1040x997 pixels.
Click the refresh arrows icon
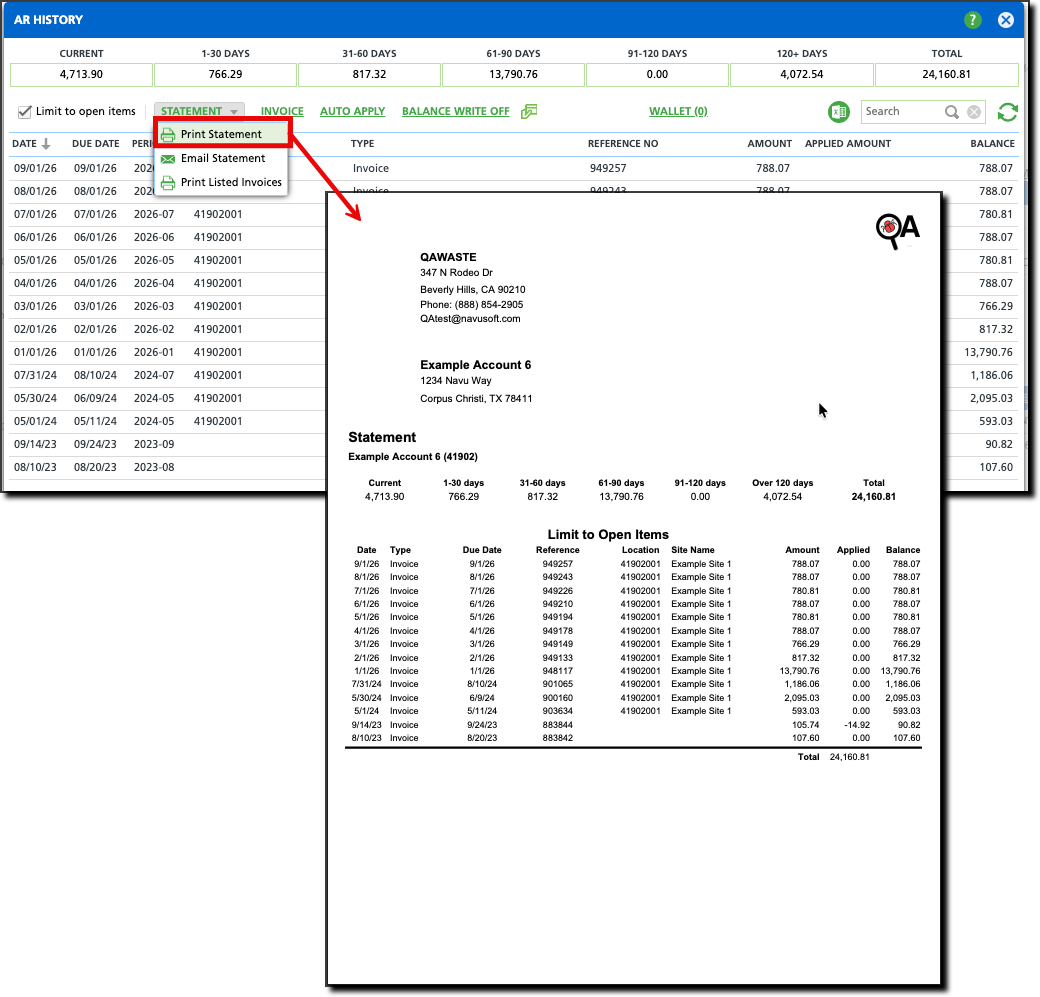tap(1008, 112)
